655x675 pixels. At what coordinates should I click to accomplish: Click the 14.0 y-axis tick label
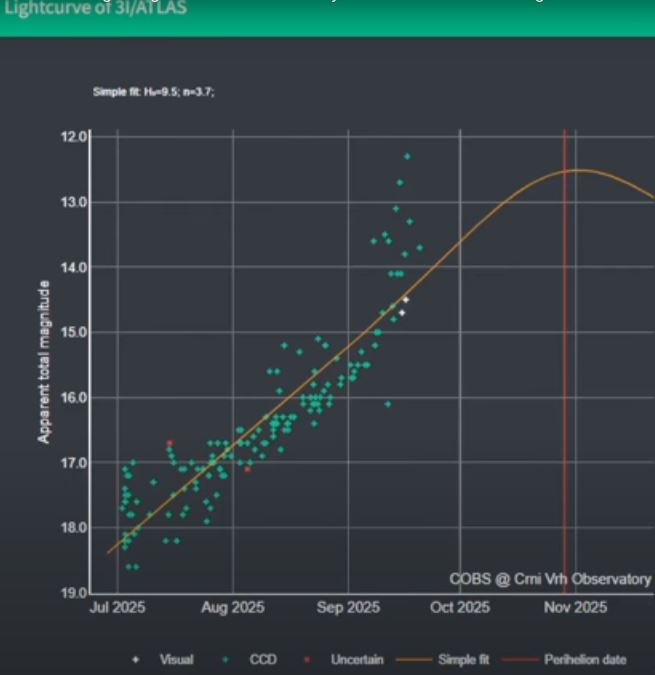point(74,267)
